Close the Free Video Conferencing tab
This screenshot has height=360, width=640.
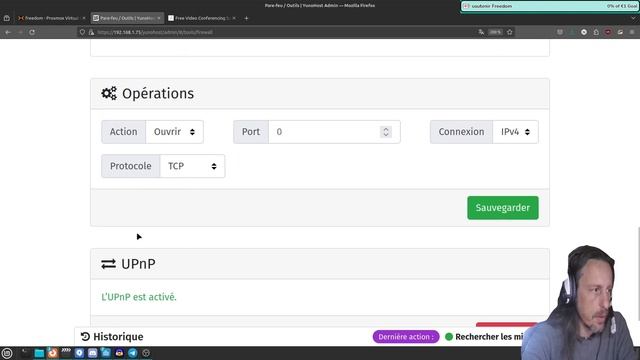point(234,18)
